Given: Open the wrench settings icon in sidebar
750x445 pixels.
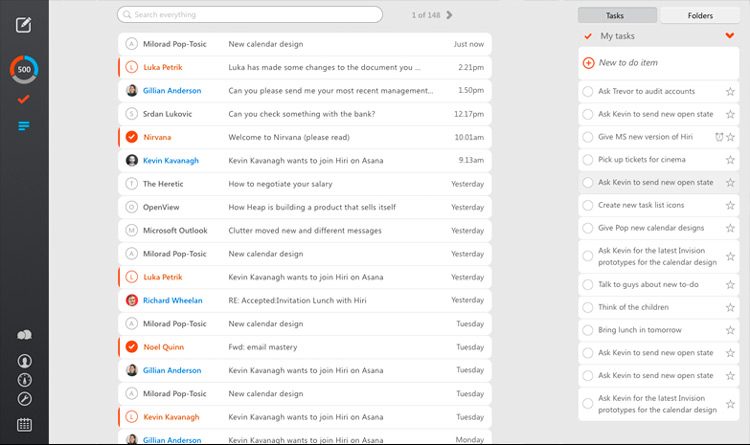Looking at the screenshot, I should click(24, 399).
